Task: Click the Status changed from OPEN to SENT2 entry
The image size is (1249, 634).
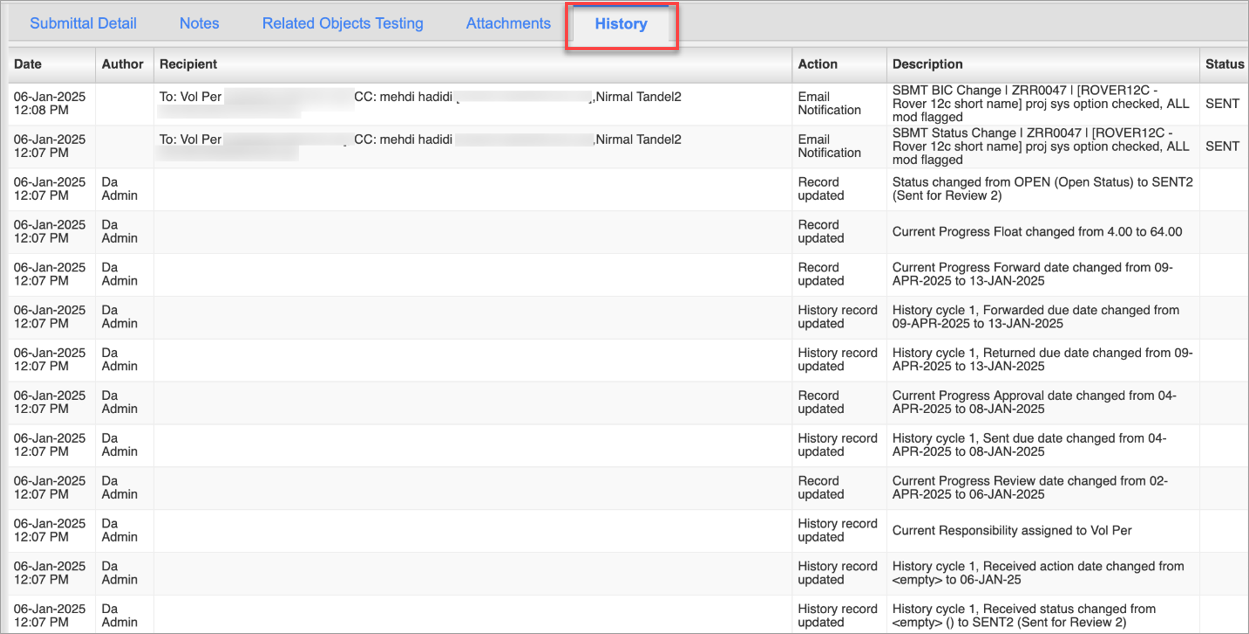Action: pos(1042,189)
